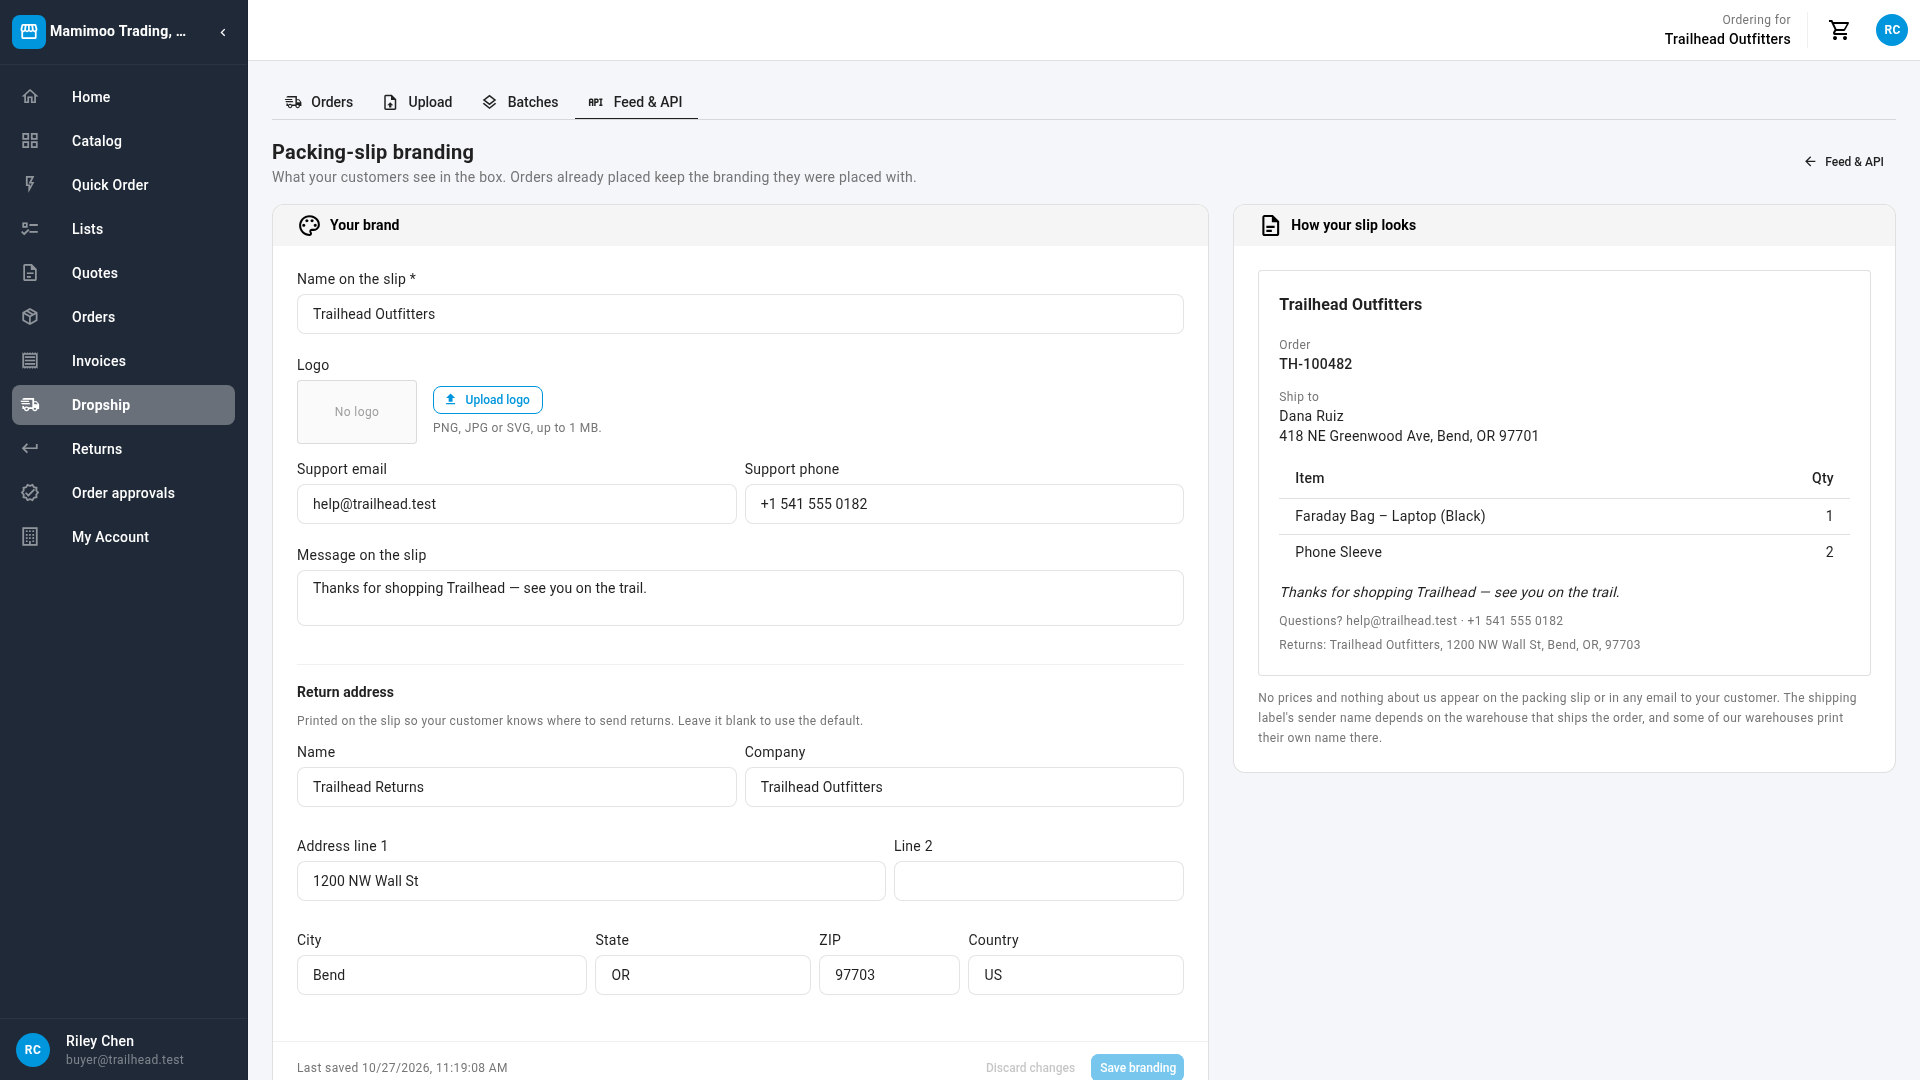Click the Last saved timestamp text
The image size is (1920, 1080).
402,1068
